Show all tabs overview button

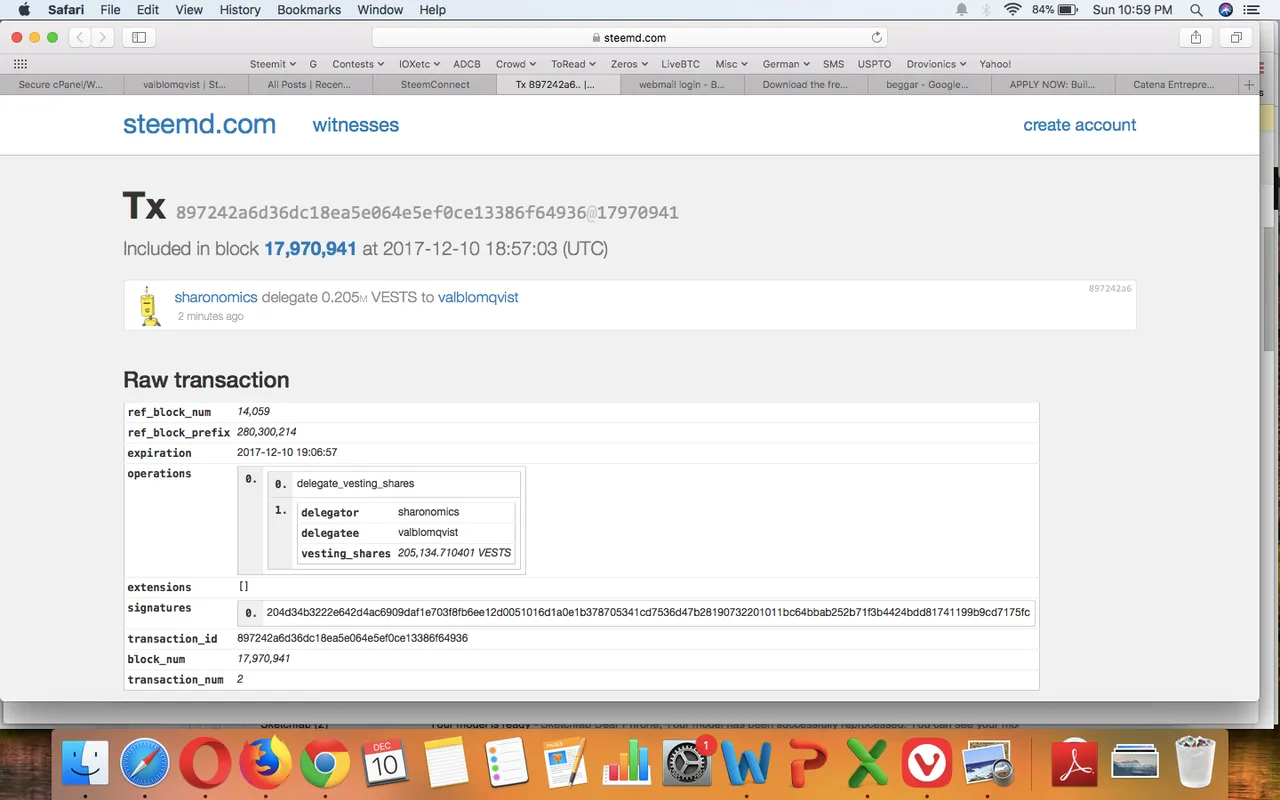coord(1236,37)
